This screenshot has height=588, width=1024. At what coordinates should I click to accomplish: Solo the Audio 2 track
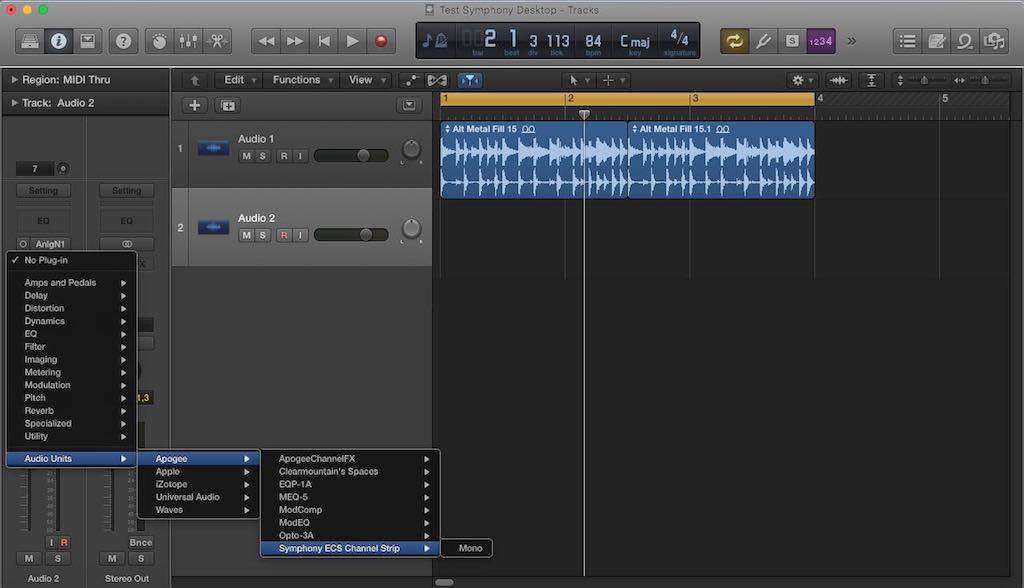tap(263, 235)
